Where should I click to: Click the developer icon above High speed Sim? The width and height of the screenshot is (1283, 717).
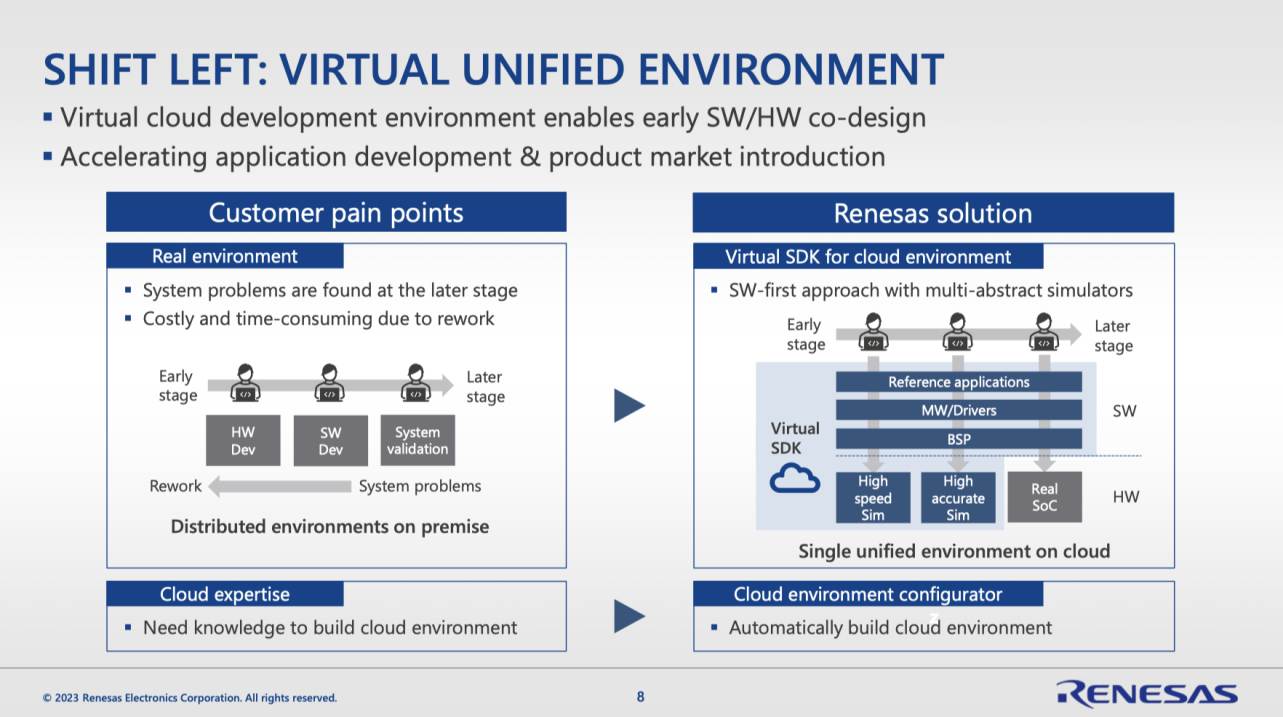coord(873,333)
